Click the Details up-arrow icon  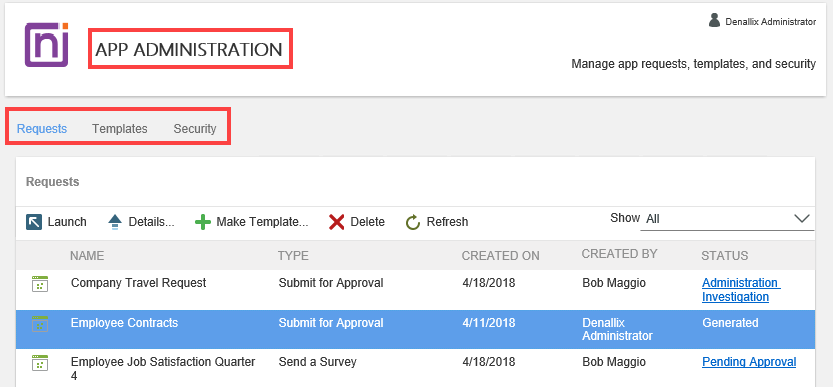(x=115, y=222)
